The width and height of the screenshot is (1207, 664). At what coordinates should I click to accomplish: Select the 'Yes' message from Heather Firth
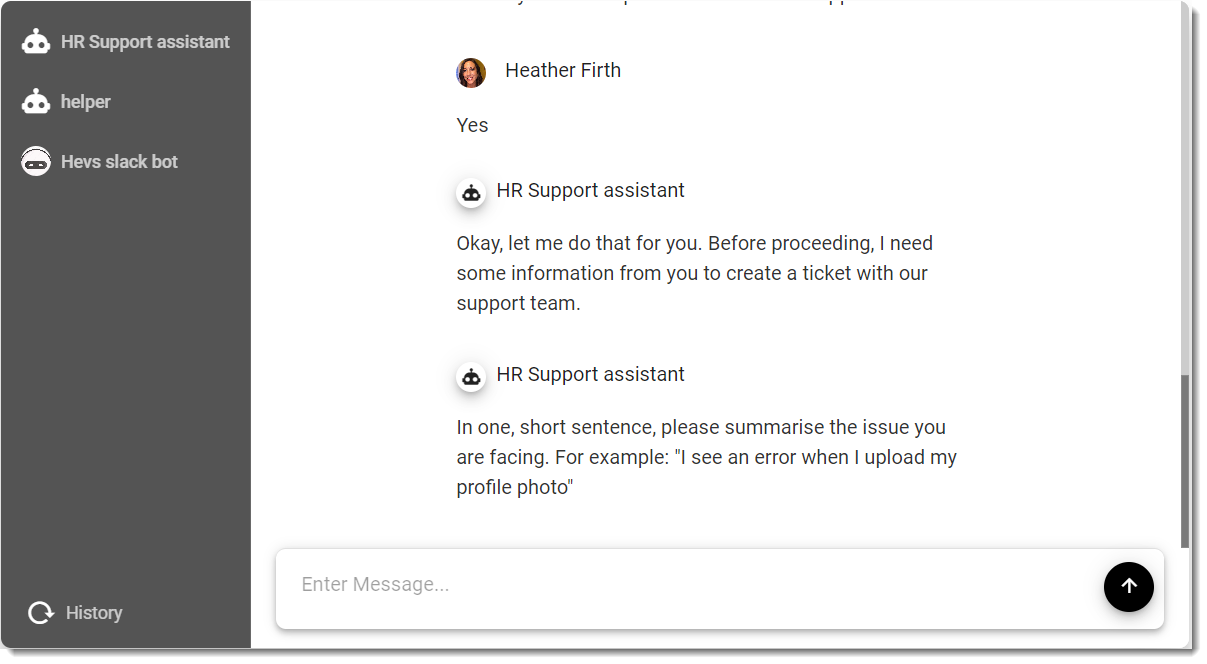click(472, 125)
